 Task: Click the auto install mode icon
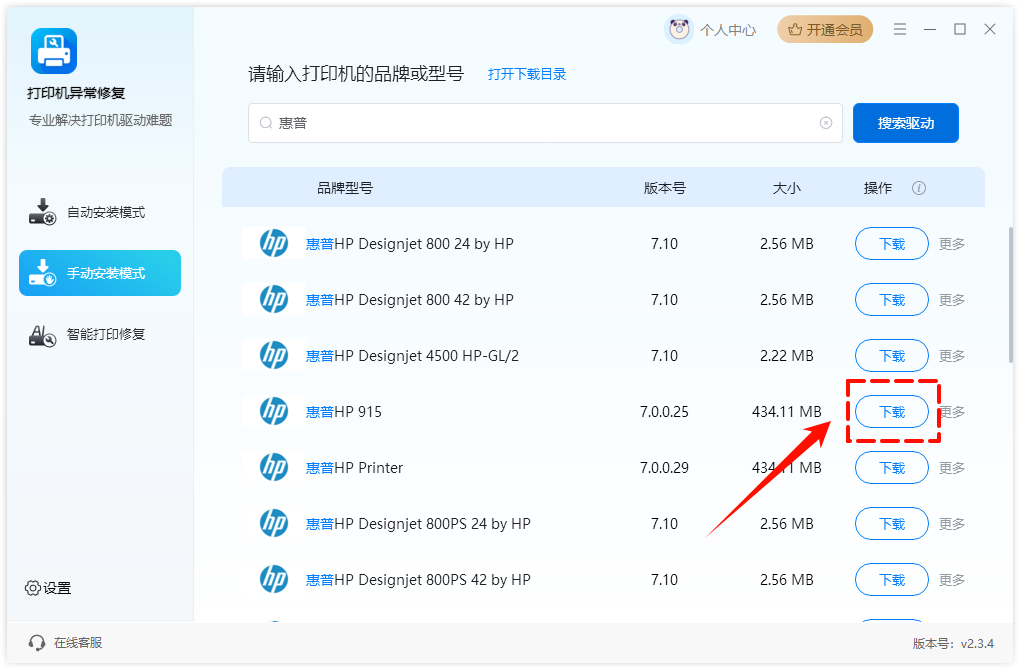(42, 212)
